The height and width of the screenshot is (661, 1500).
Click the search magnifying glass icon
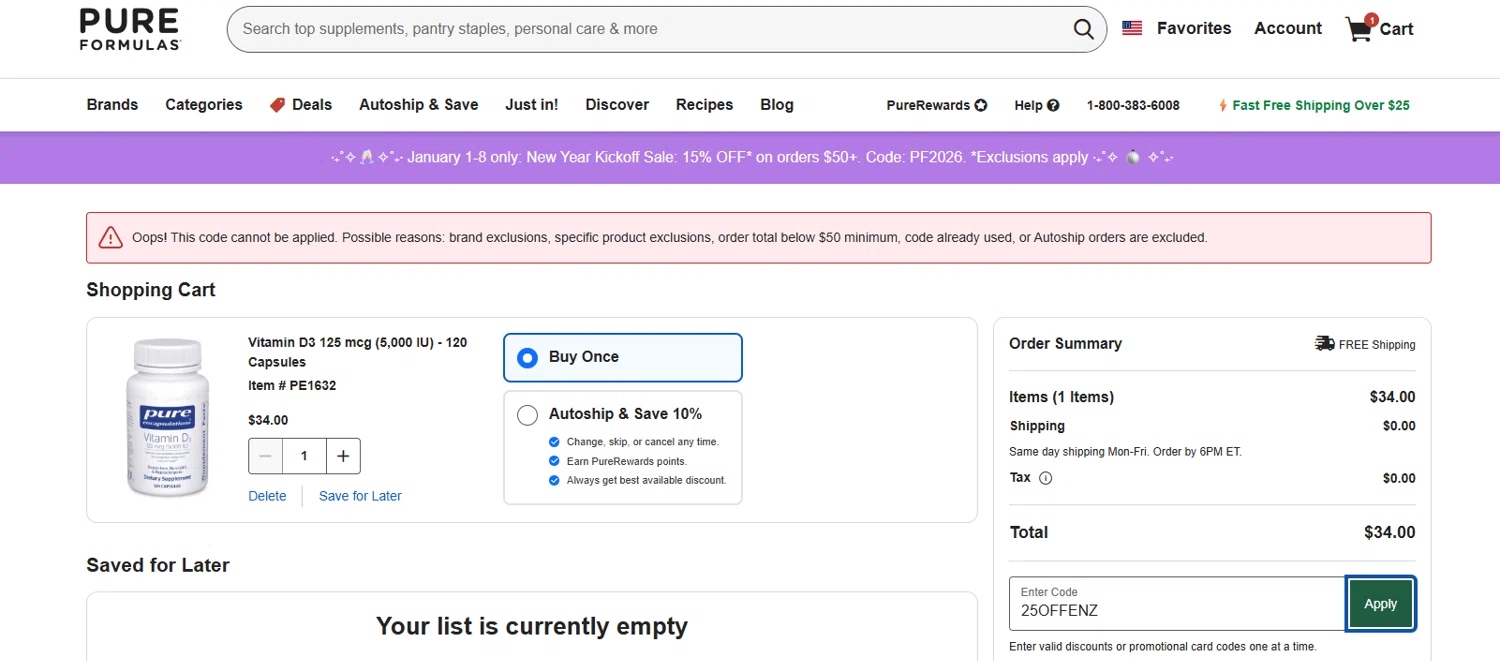point(1083,29)
